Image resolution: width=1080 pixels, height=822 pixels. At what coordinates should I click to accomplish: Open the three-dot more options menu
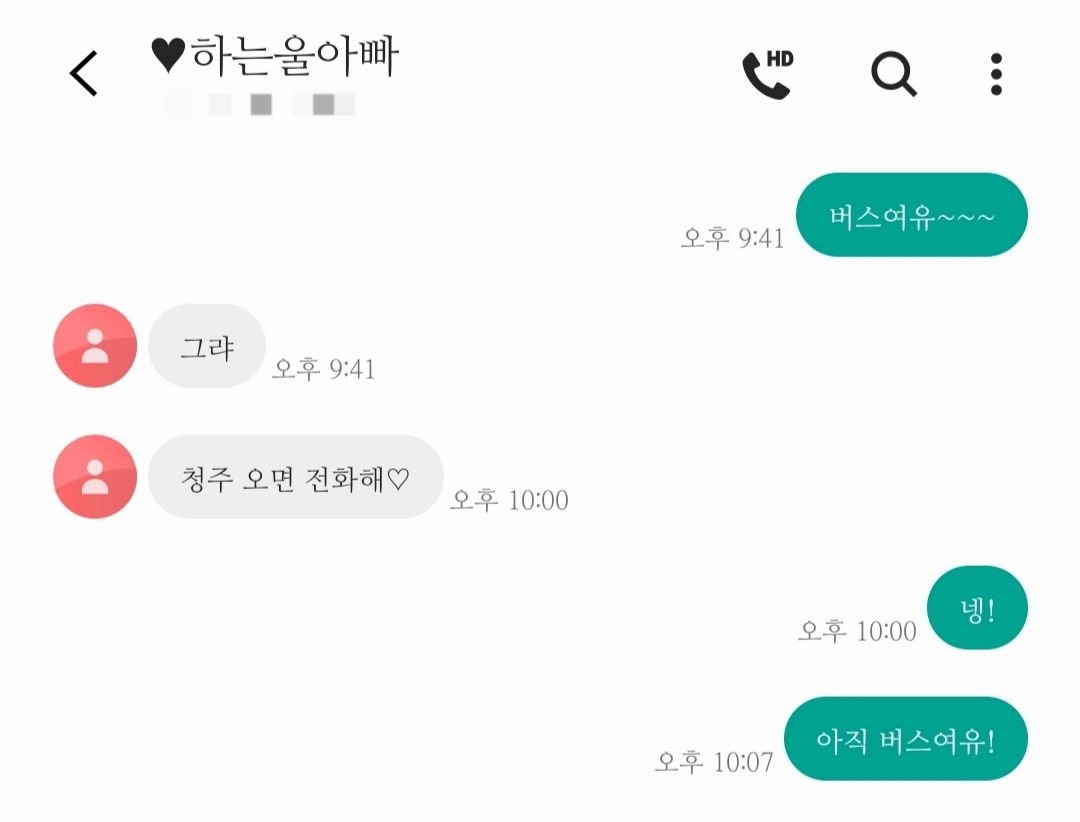[x=996, y=74]
